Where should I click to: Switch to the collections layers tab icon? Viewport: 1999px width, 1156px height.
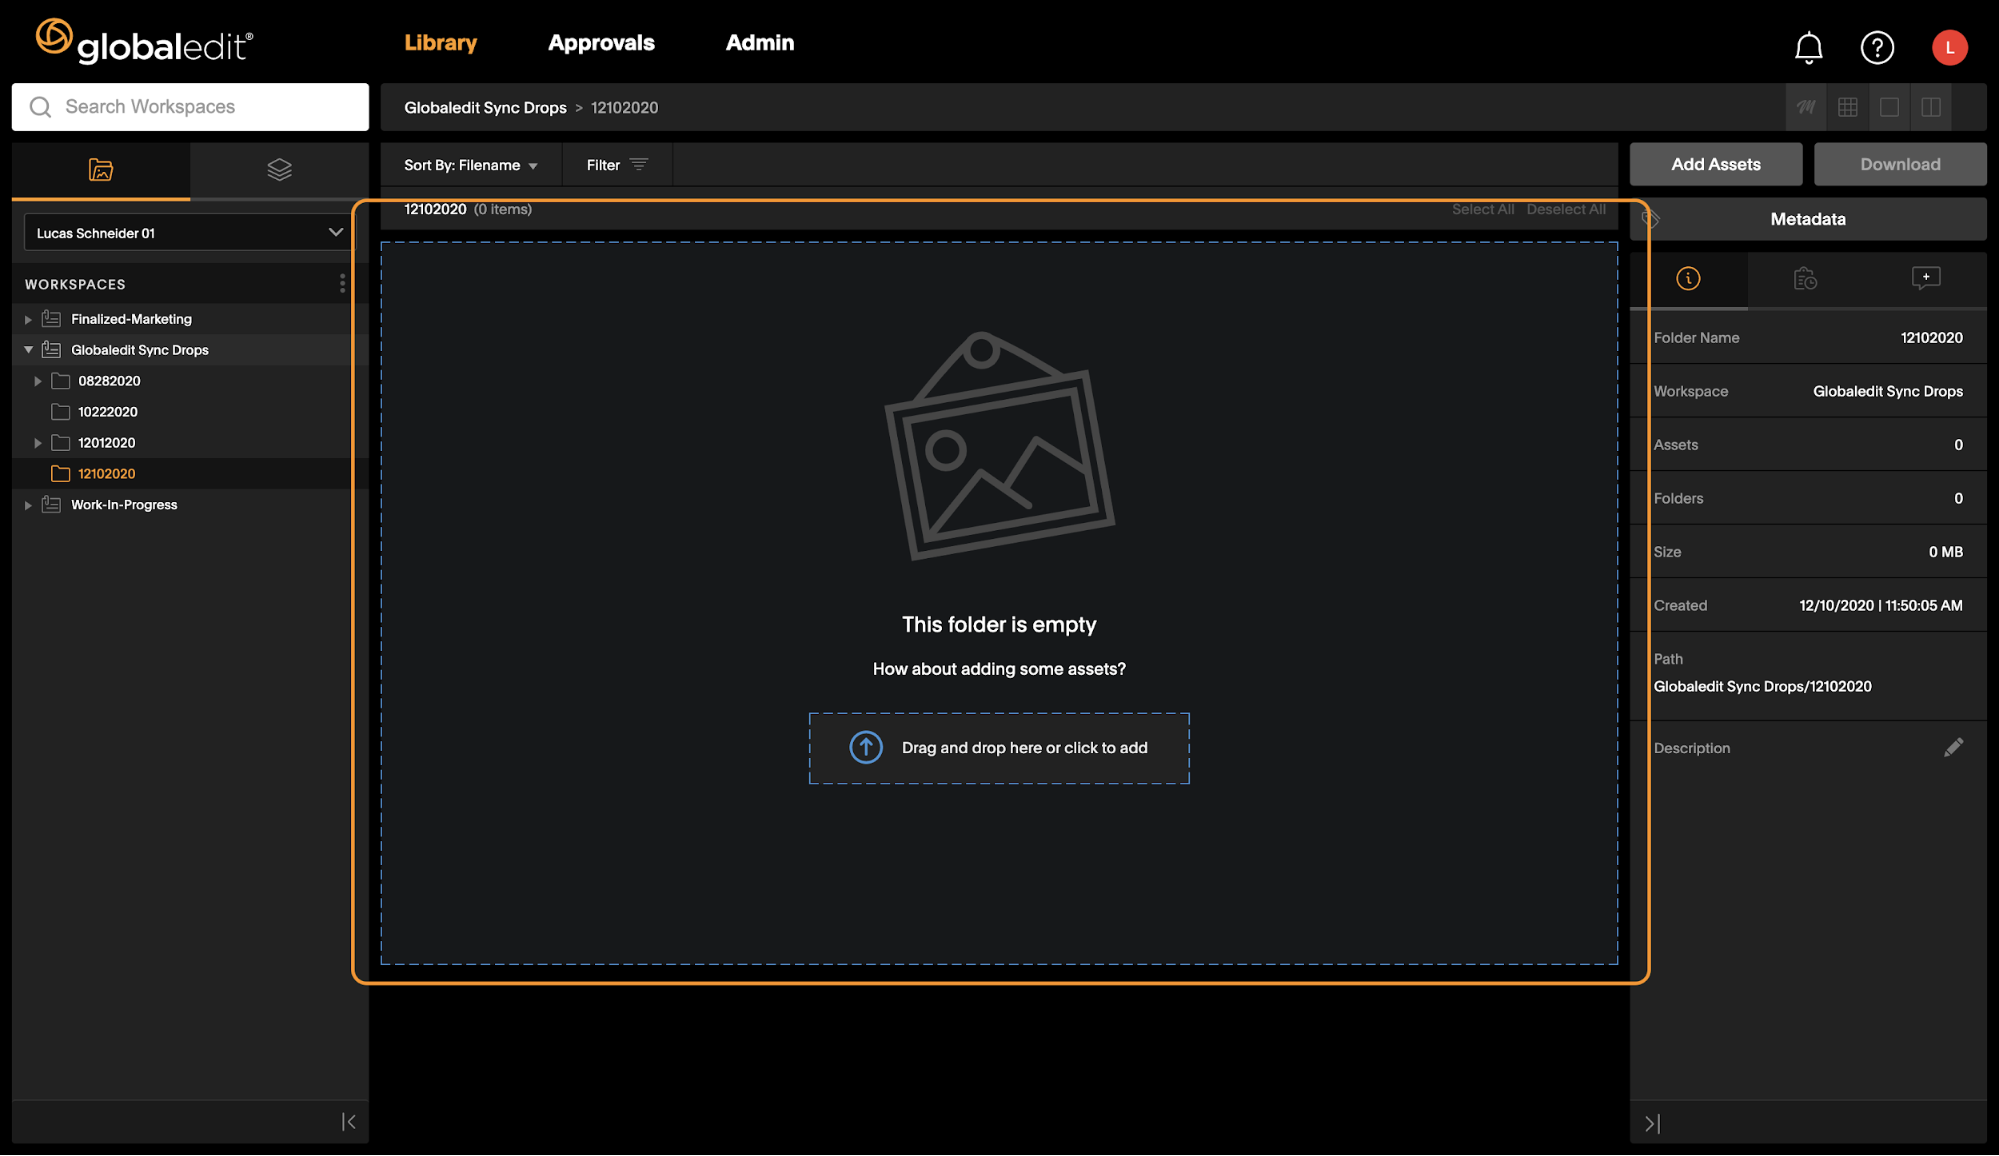click(x=279, y=170)
